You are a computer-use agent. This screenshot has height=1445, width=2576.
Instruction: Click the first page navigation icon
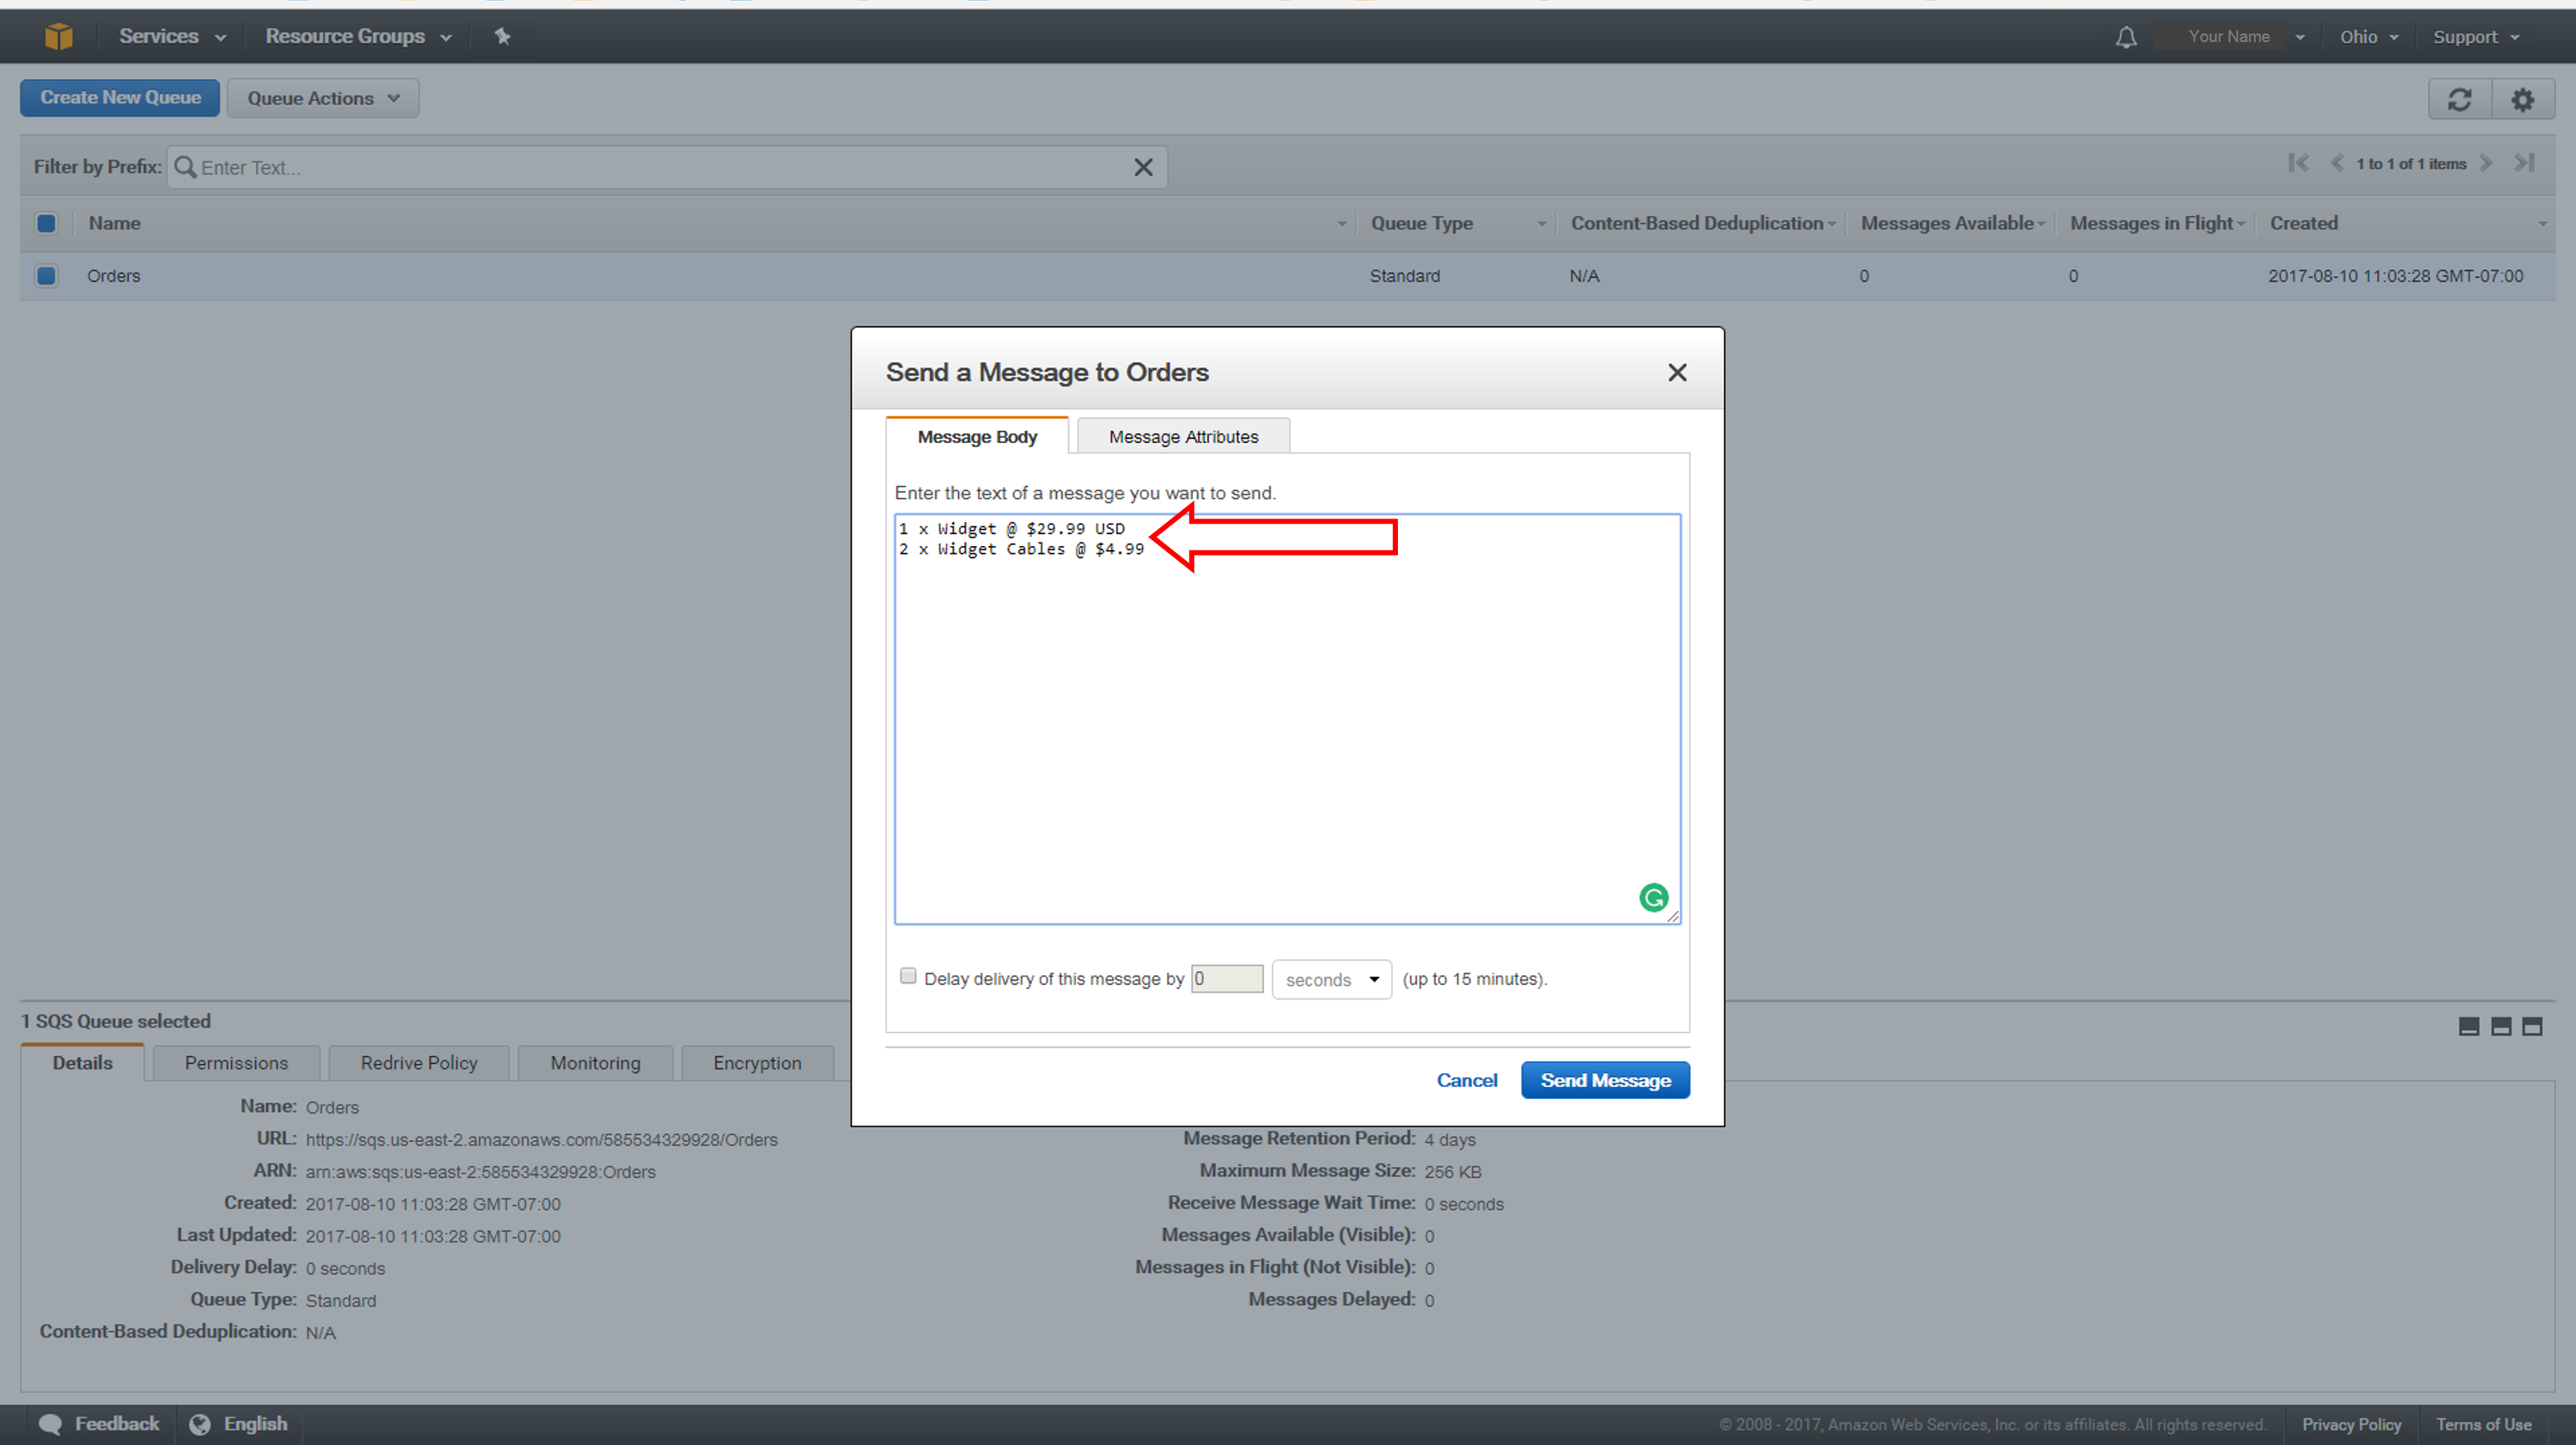(2294, 167)
